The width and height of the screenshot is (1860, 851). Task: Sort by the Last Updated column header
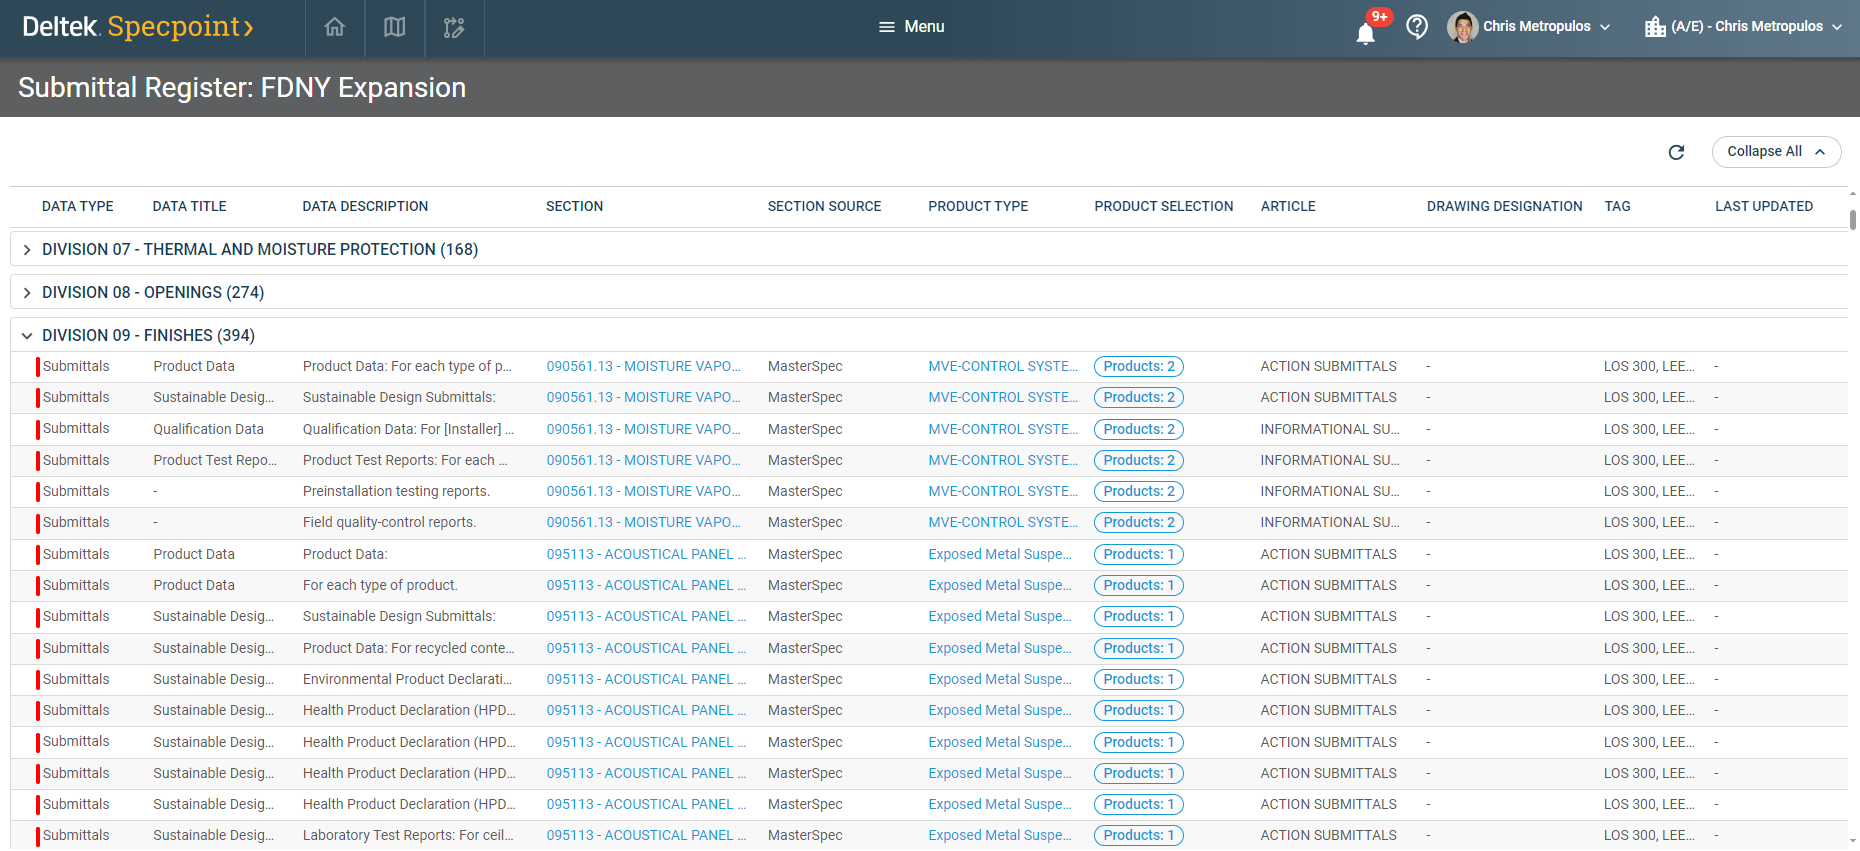pos(1763,207)
